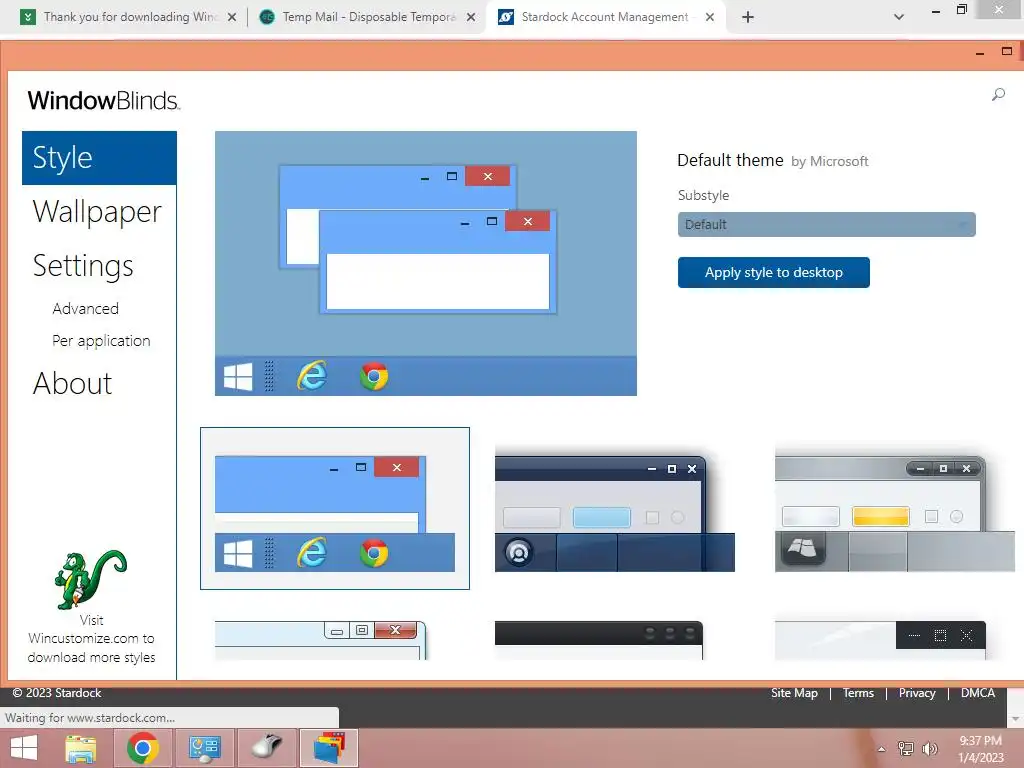The width and height of the screenshot is (1024, 768).
Task: Expand the Substyle Default dropdown
Action: pos(826,225)
